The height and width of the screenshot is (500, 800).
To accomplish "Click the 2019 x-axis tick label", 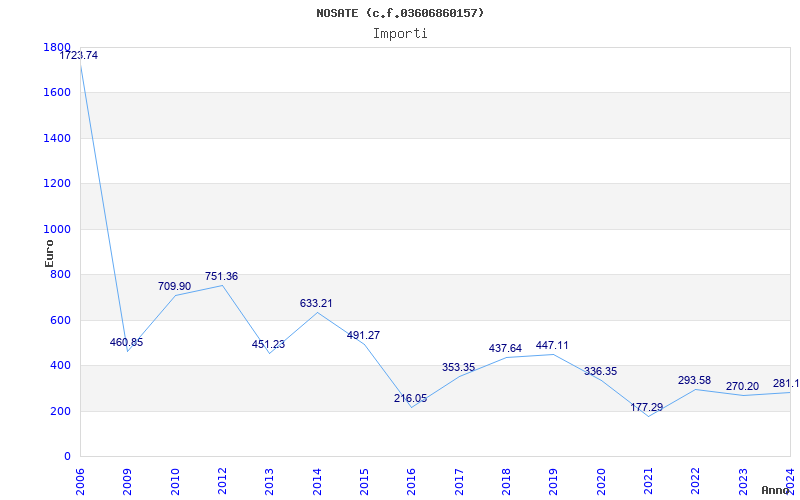I will pyautogui.click(x=553, y=482).
